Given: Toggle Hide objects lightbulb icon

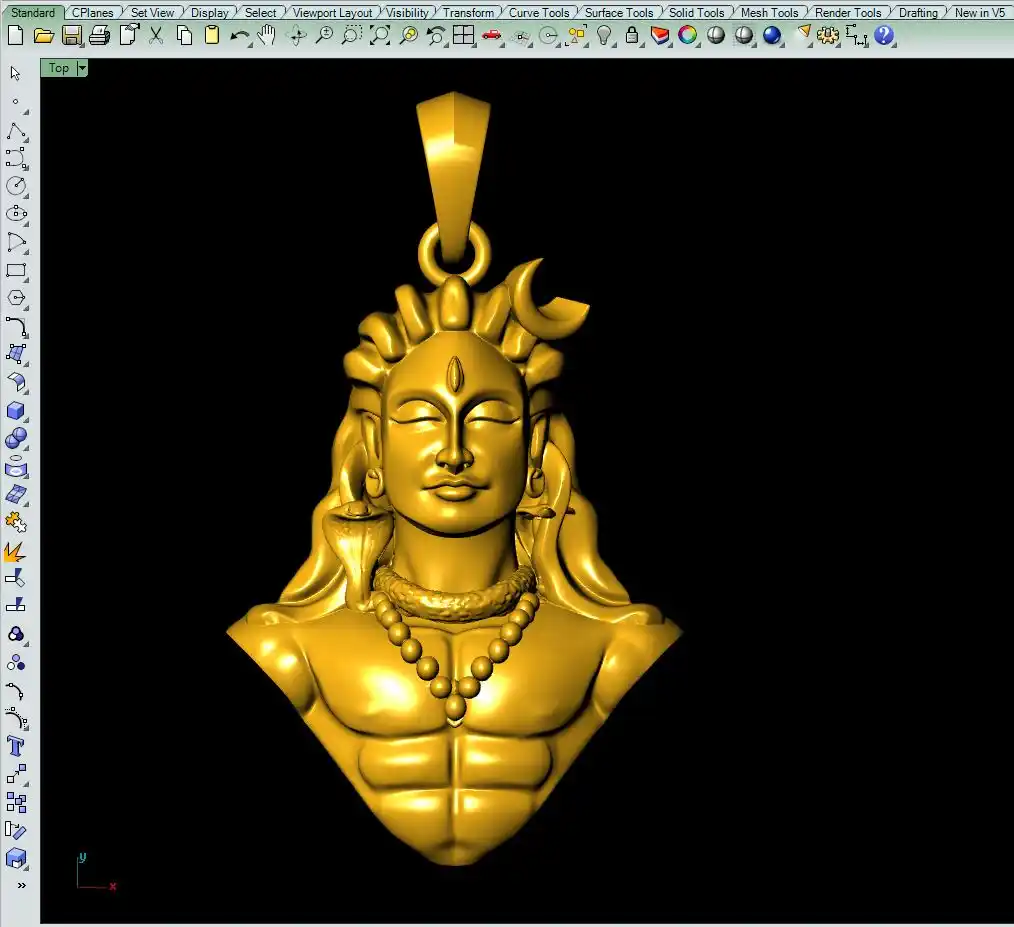Looking at the screenshot, I should [604, 36].
